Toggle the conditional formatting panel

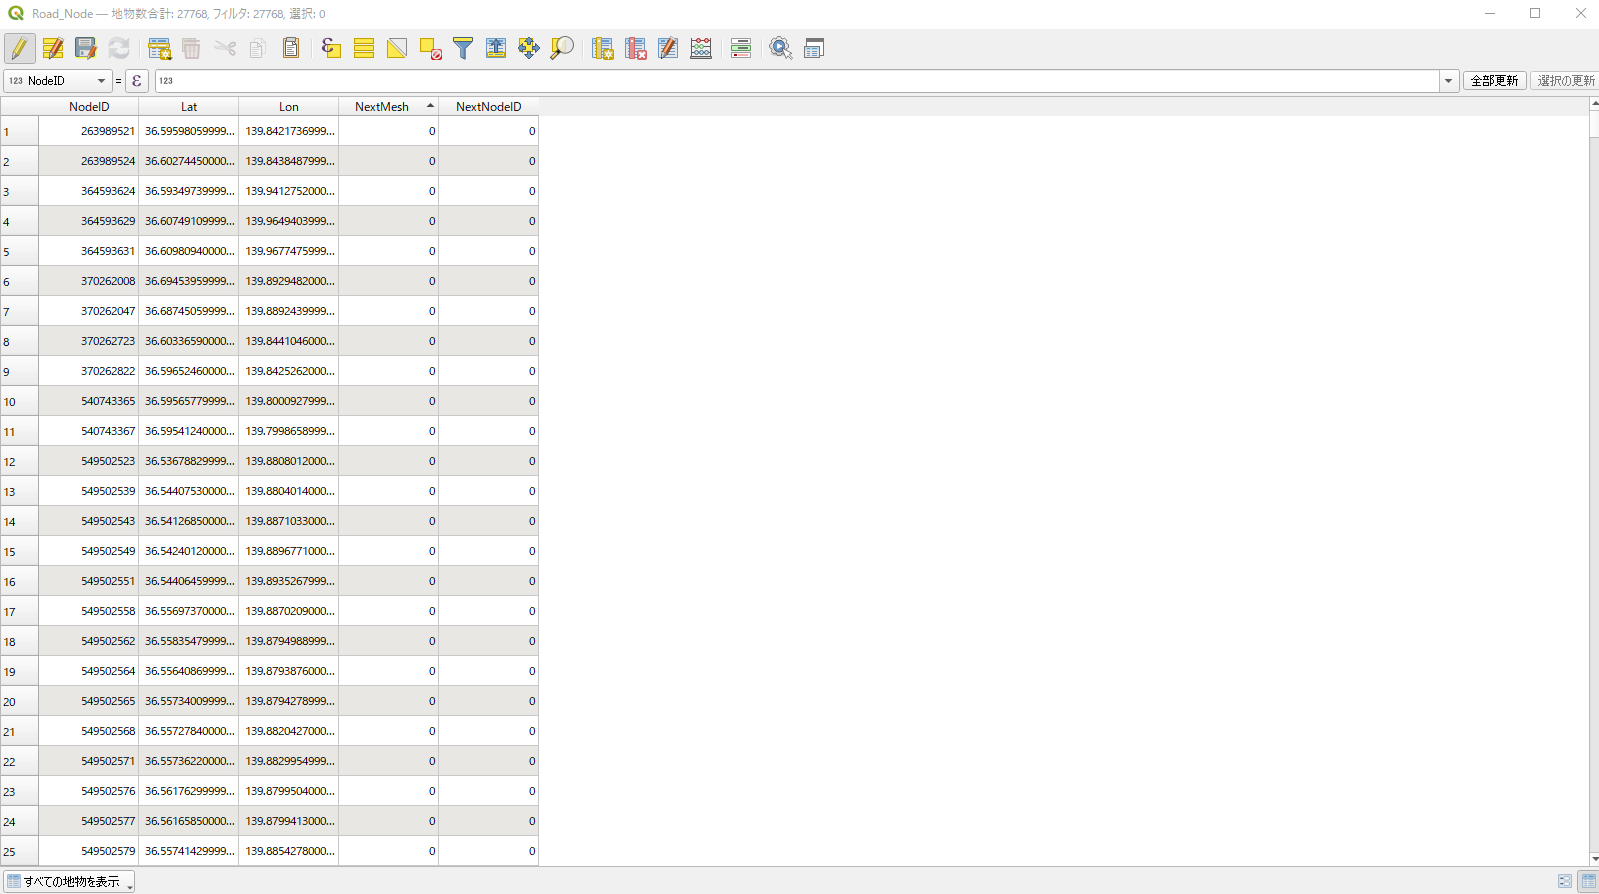tap(741, 48)
